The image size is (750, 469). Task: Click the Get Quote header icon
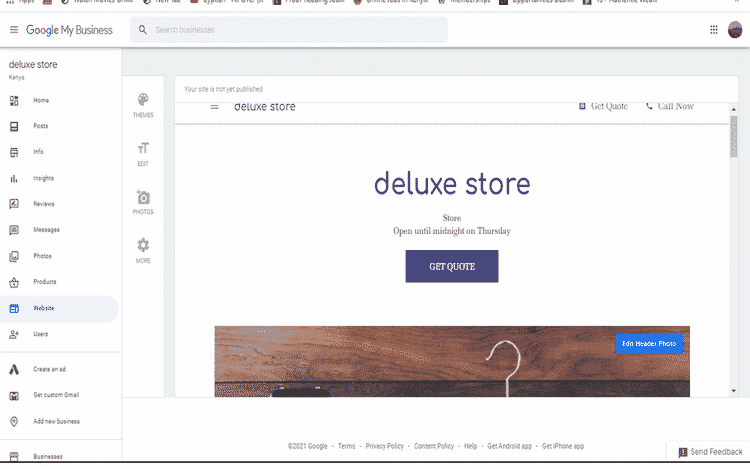pos(582,106)
